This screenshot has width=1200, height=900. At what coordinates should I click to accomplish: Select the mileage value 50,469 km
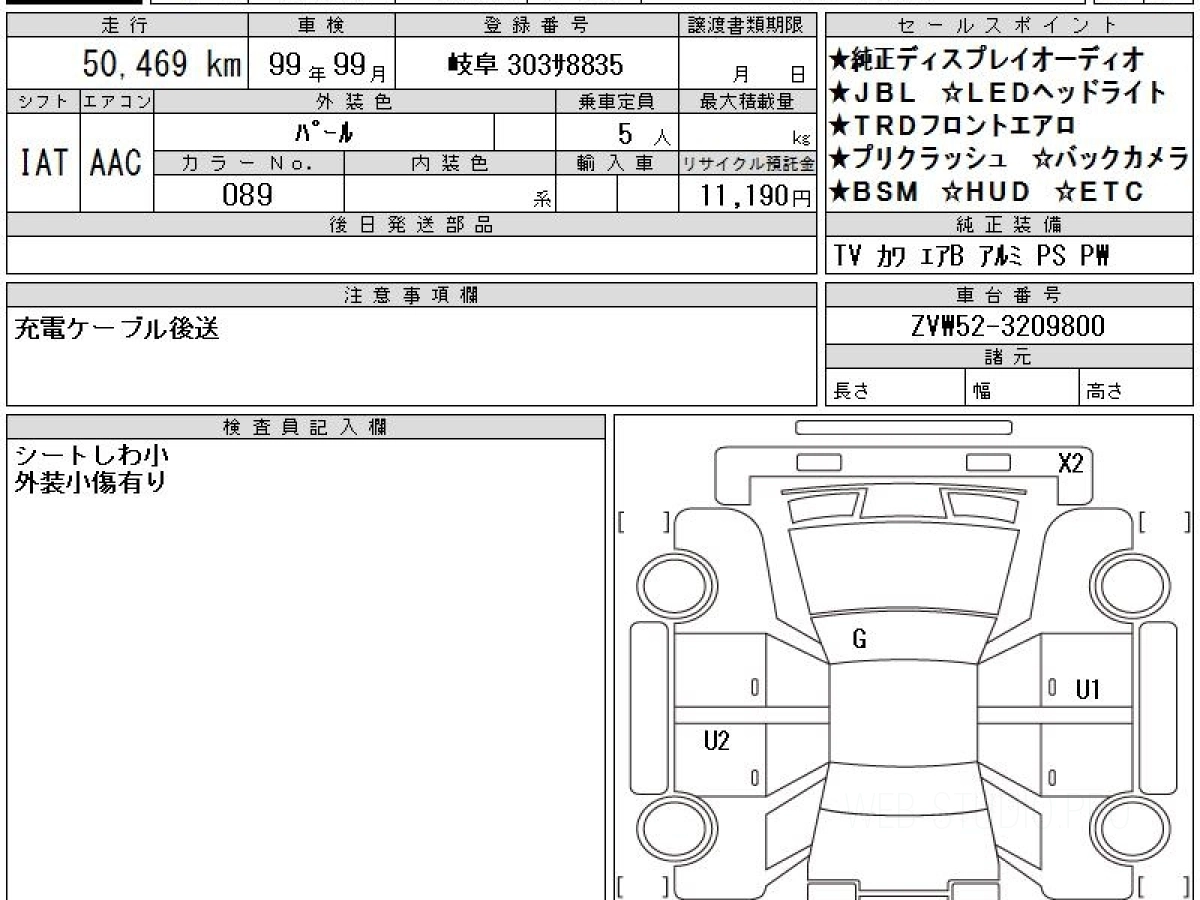click(160, 65)
